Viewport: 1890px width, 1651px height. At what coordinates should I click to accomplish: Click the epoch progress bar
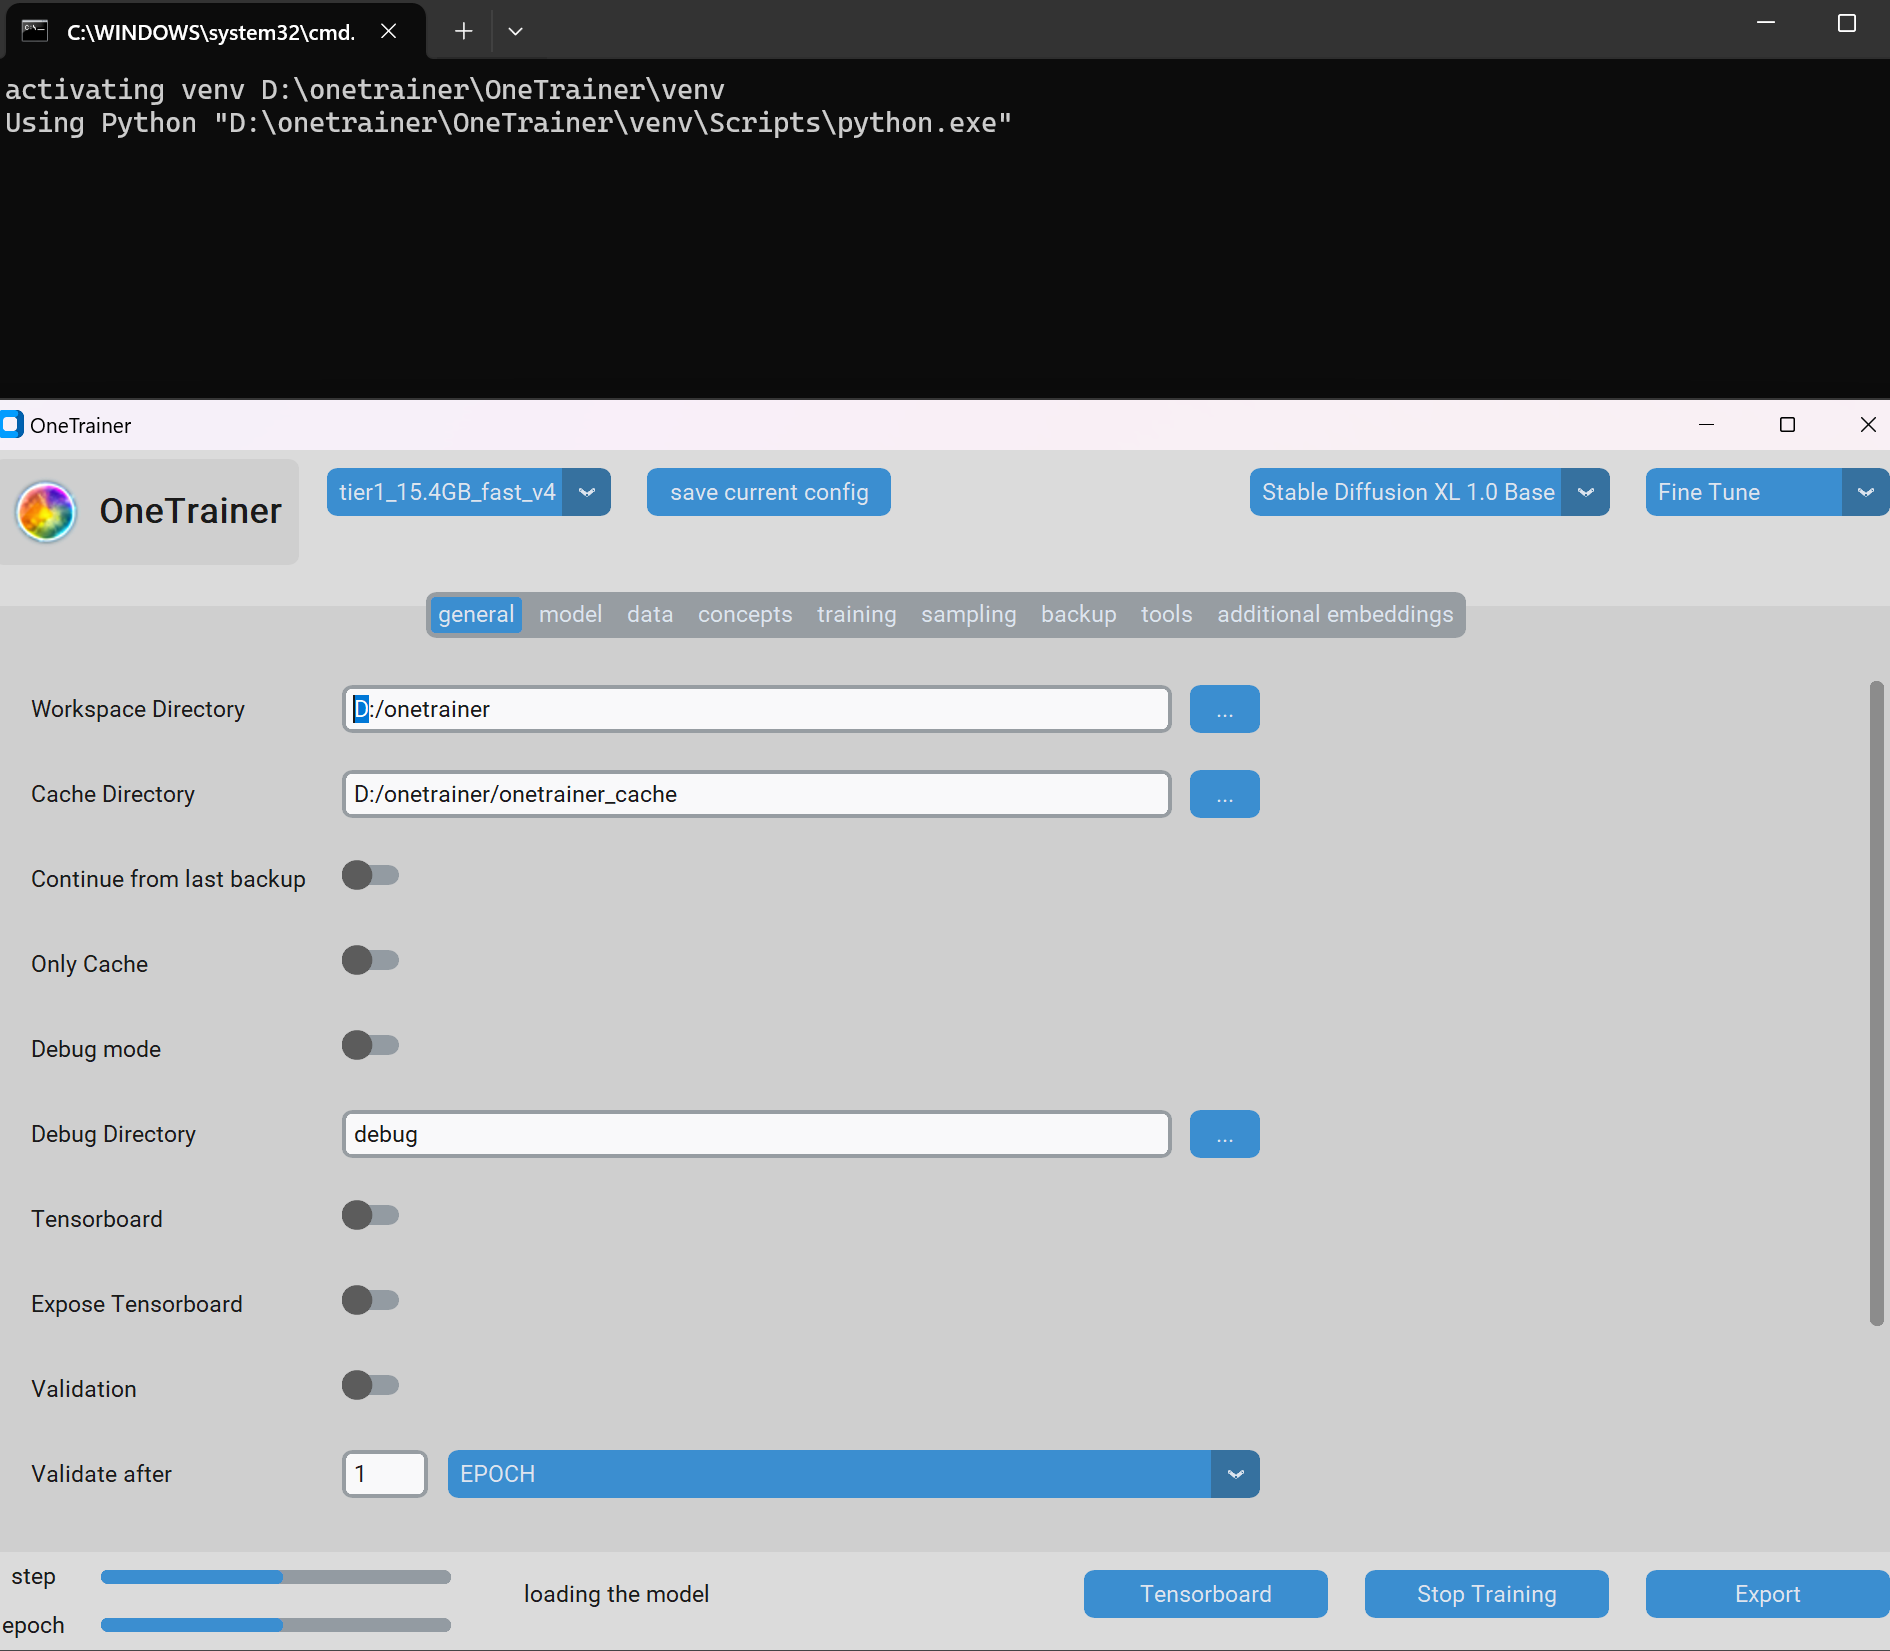[276, 1625]
